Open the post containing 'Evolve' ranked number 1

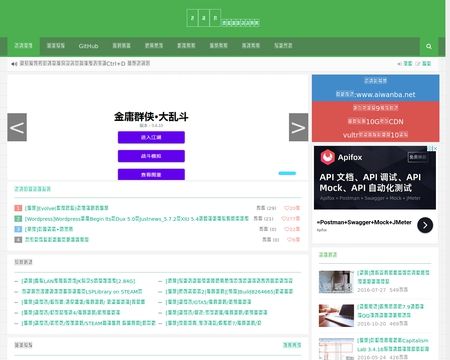pyautogui.click(x=67, y=208)
